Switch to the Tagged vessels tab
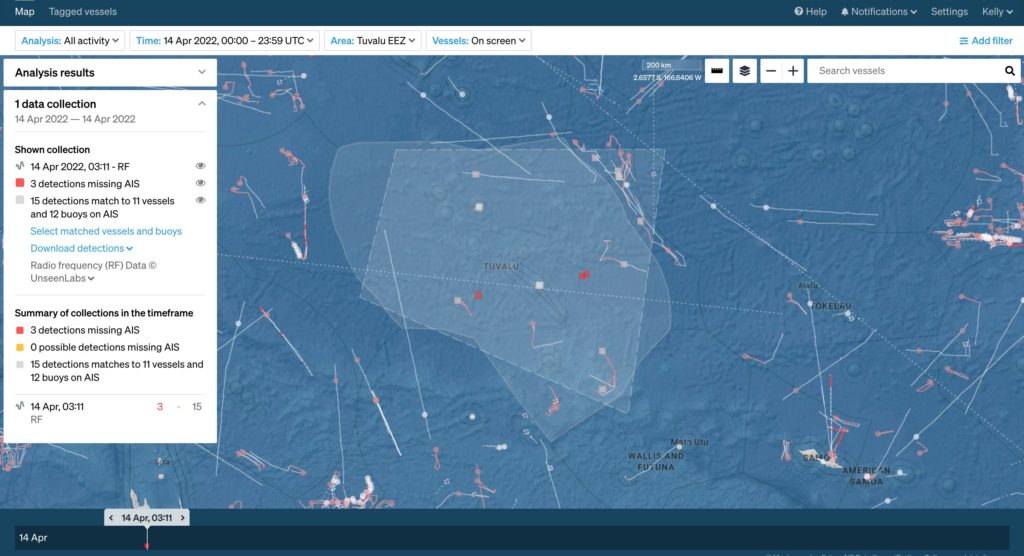This screenshot has width=1024, height=556. click(83, 12)
